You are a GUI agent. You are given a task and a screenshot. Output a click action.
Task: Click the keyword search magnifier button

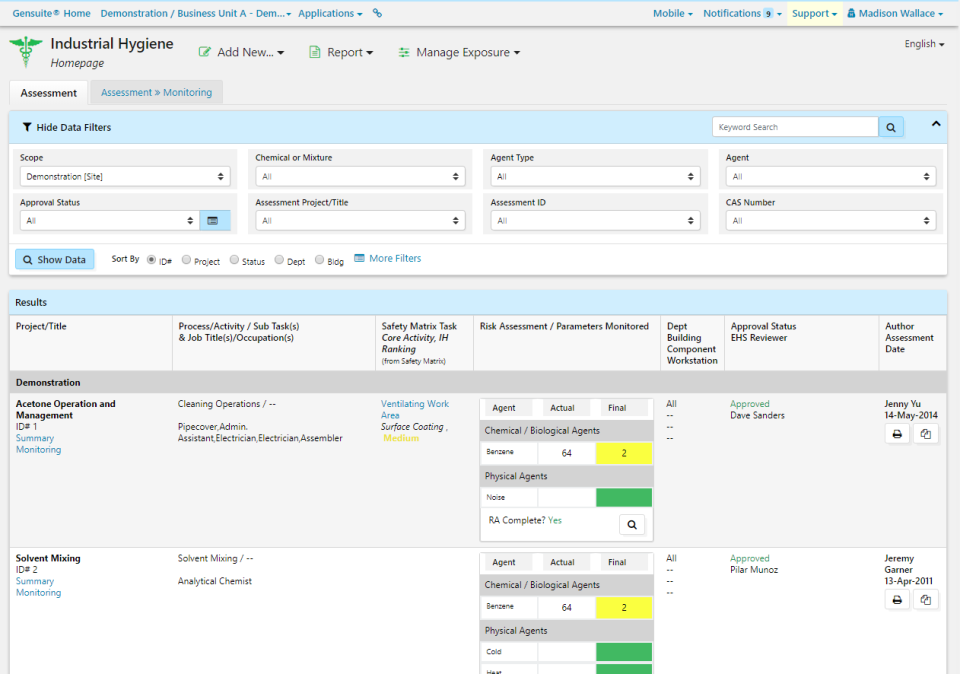click(891, 127)
